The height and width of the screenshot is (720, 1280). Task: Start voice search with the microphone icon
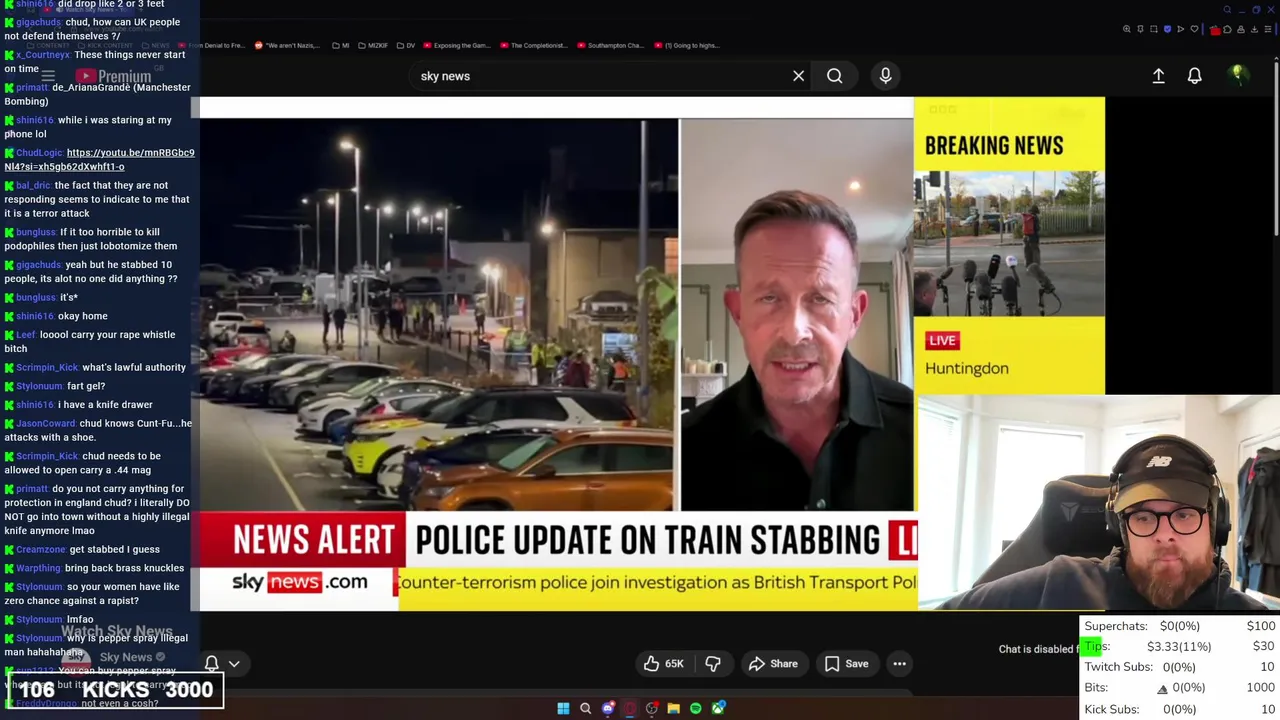click(x=885, y=76)
